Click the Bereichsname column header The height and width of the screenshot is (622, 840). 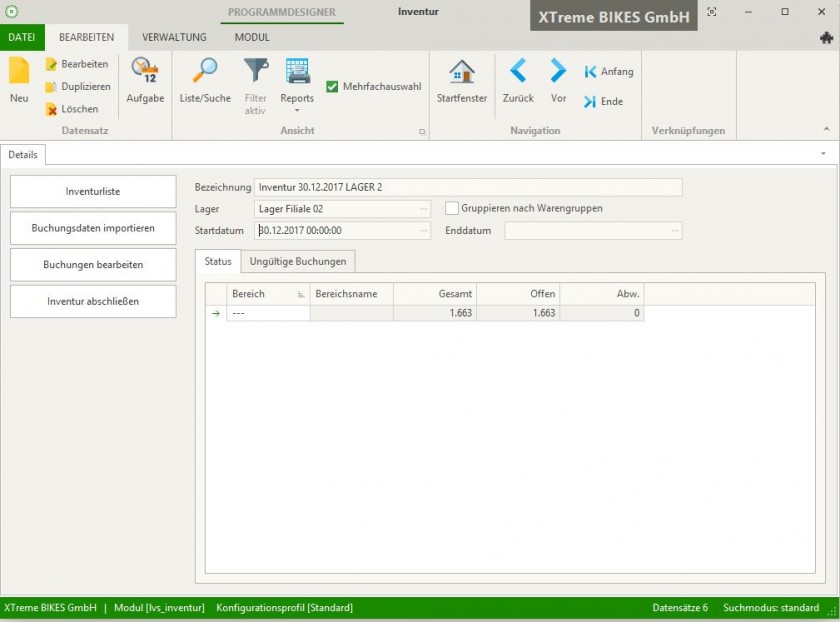(352, 294)
